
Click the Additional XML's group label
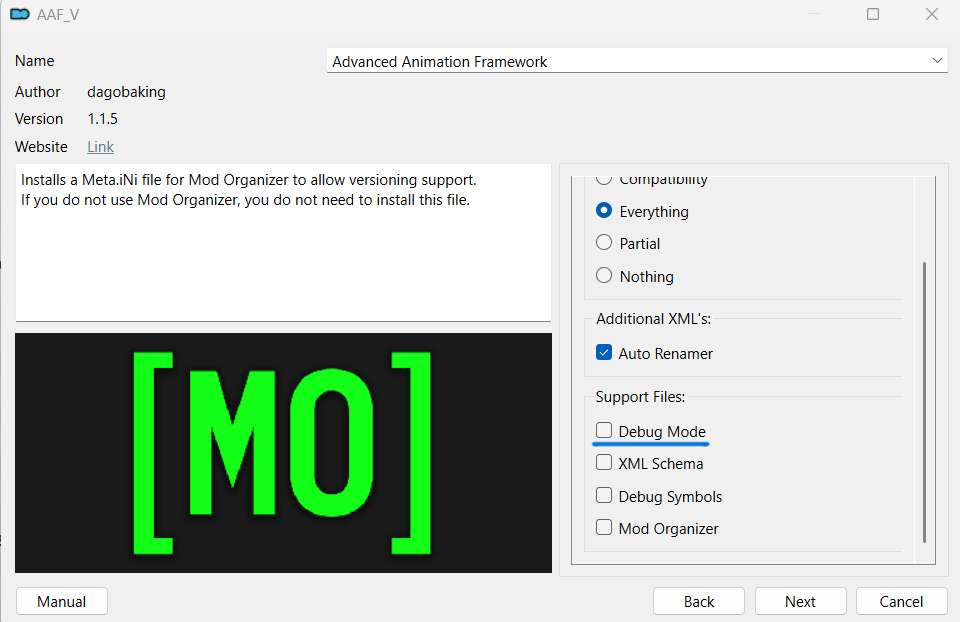pos(653,319)
